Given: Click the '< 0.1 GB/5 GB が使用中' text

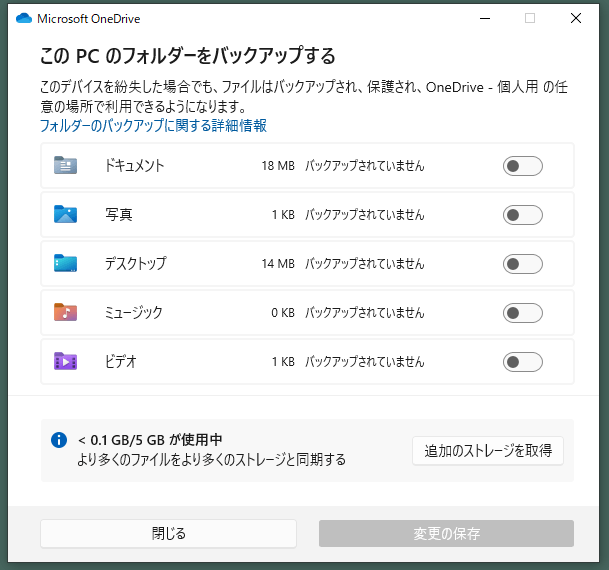Looking at the screenshot, I should (x=150, y=440).
